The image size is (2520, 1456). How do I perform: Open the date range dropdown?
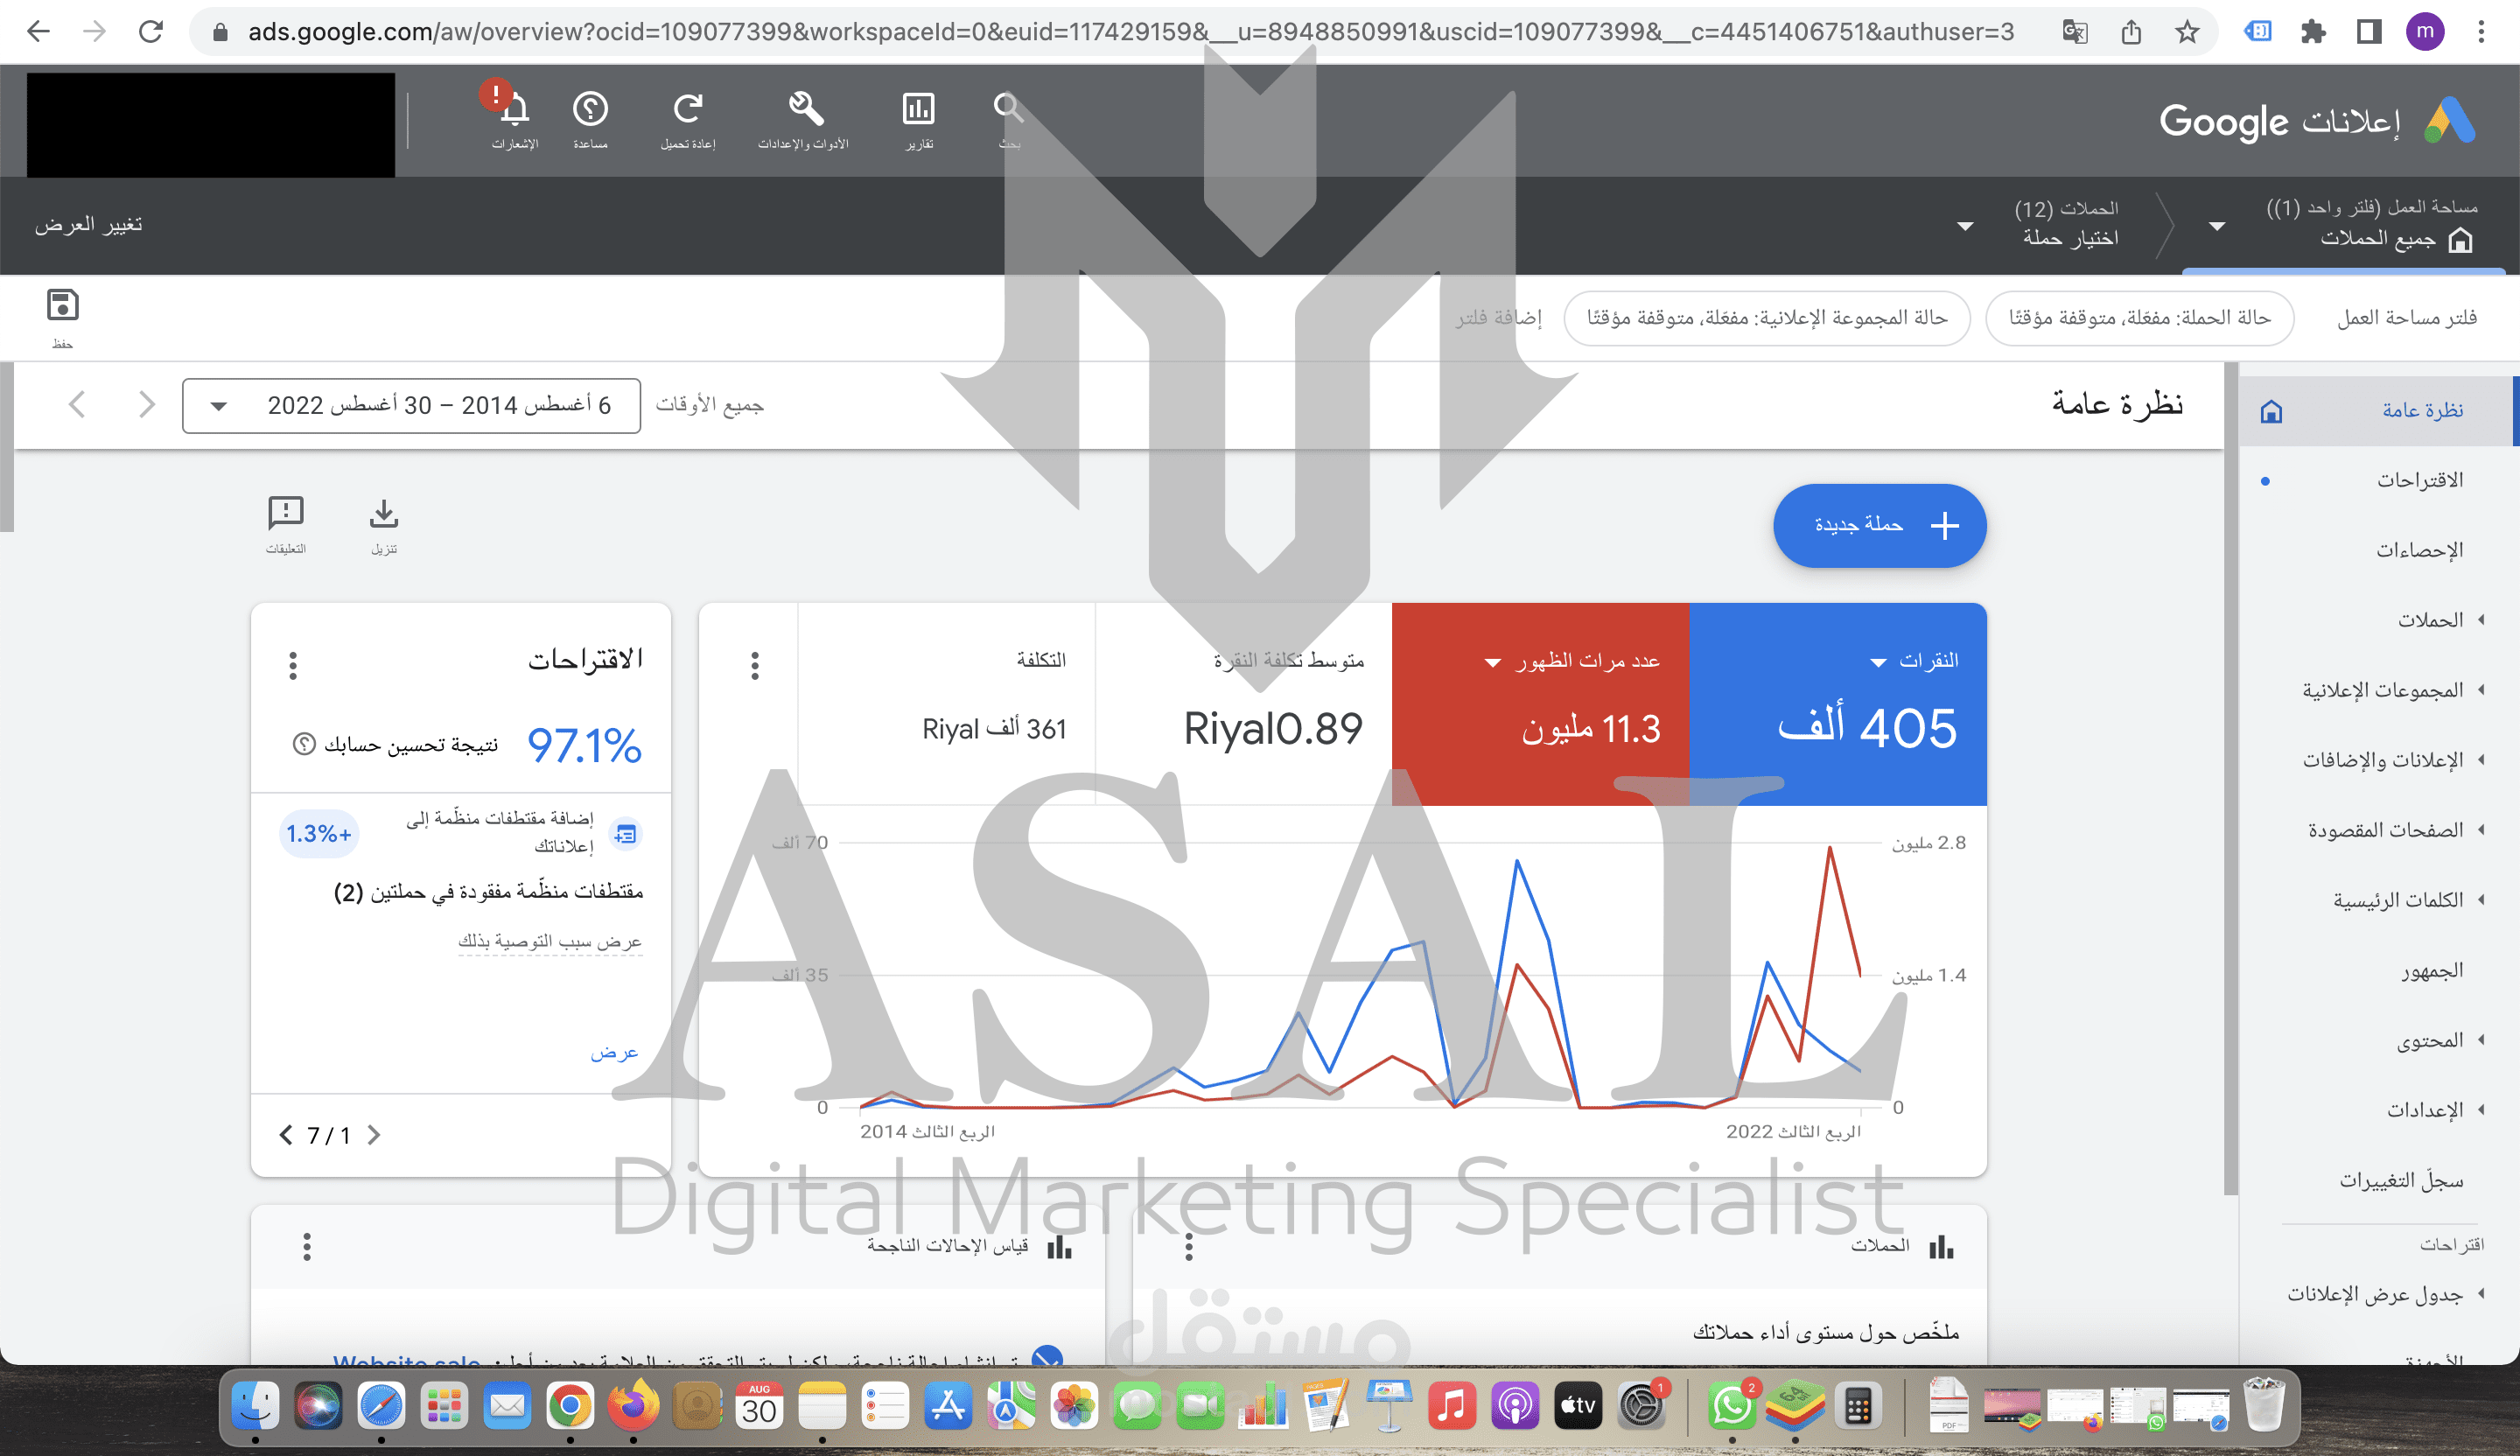pyautogui.click(x=411, y=406)
